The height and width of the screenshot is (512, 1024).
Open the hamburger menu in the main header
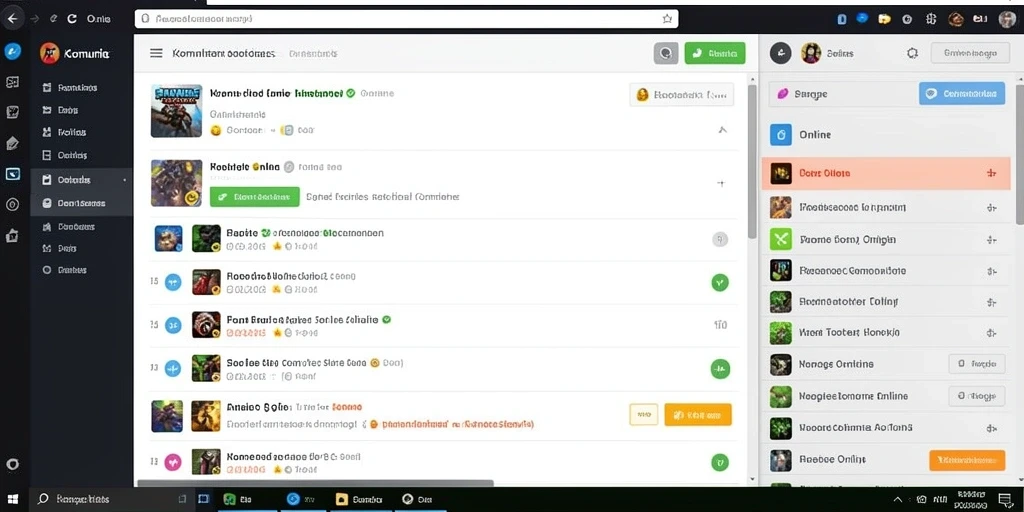pyautogui.click(x=156, y=53)
